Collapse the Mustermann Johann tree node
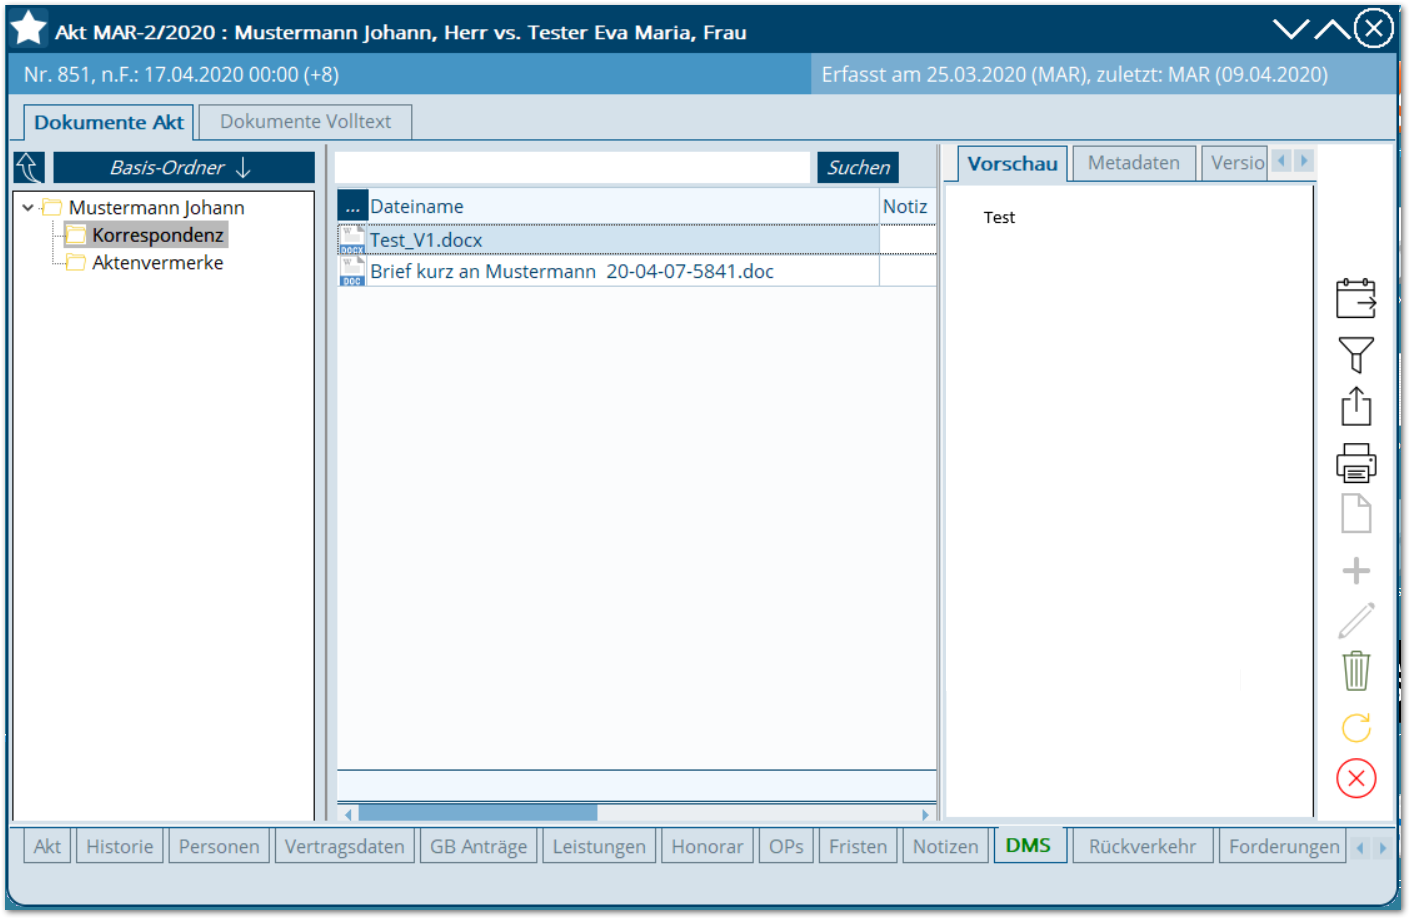The width and height of the screenshot is (1410, 919). click(x=28, y=208)
